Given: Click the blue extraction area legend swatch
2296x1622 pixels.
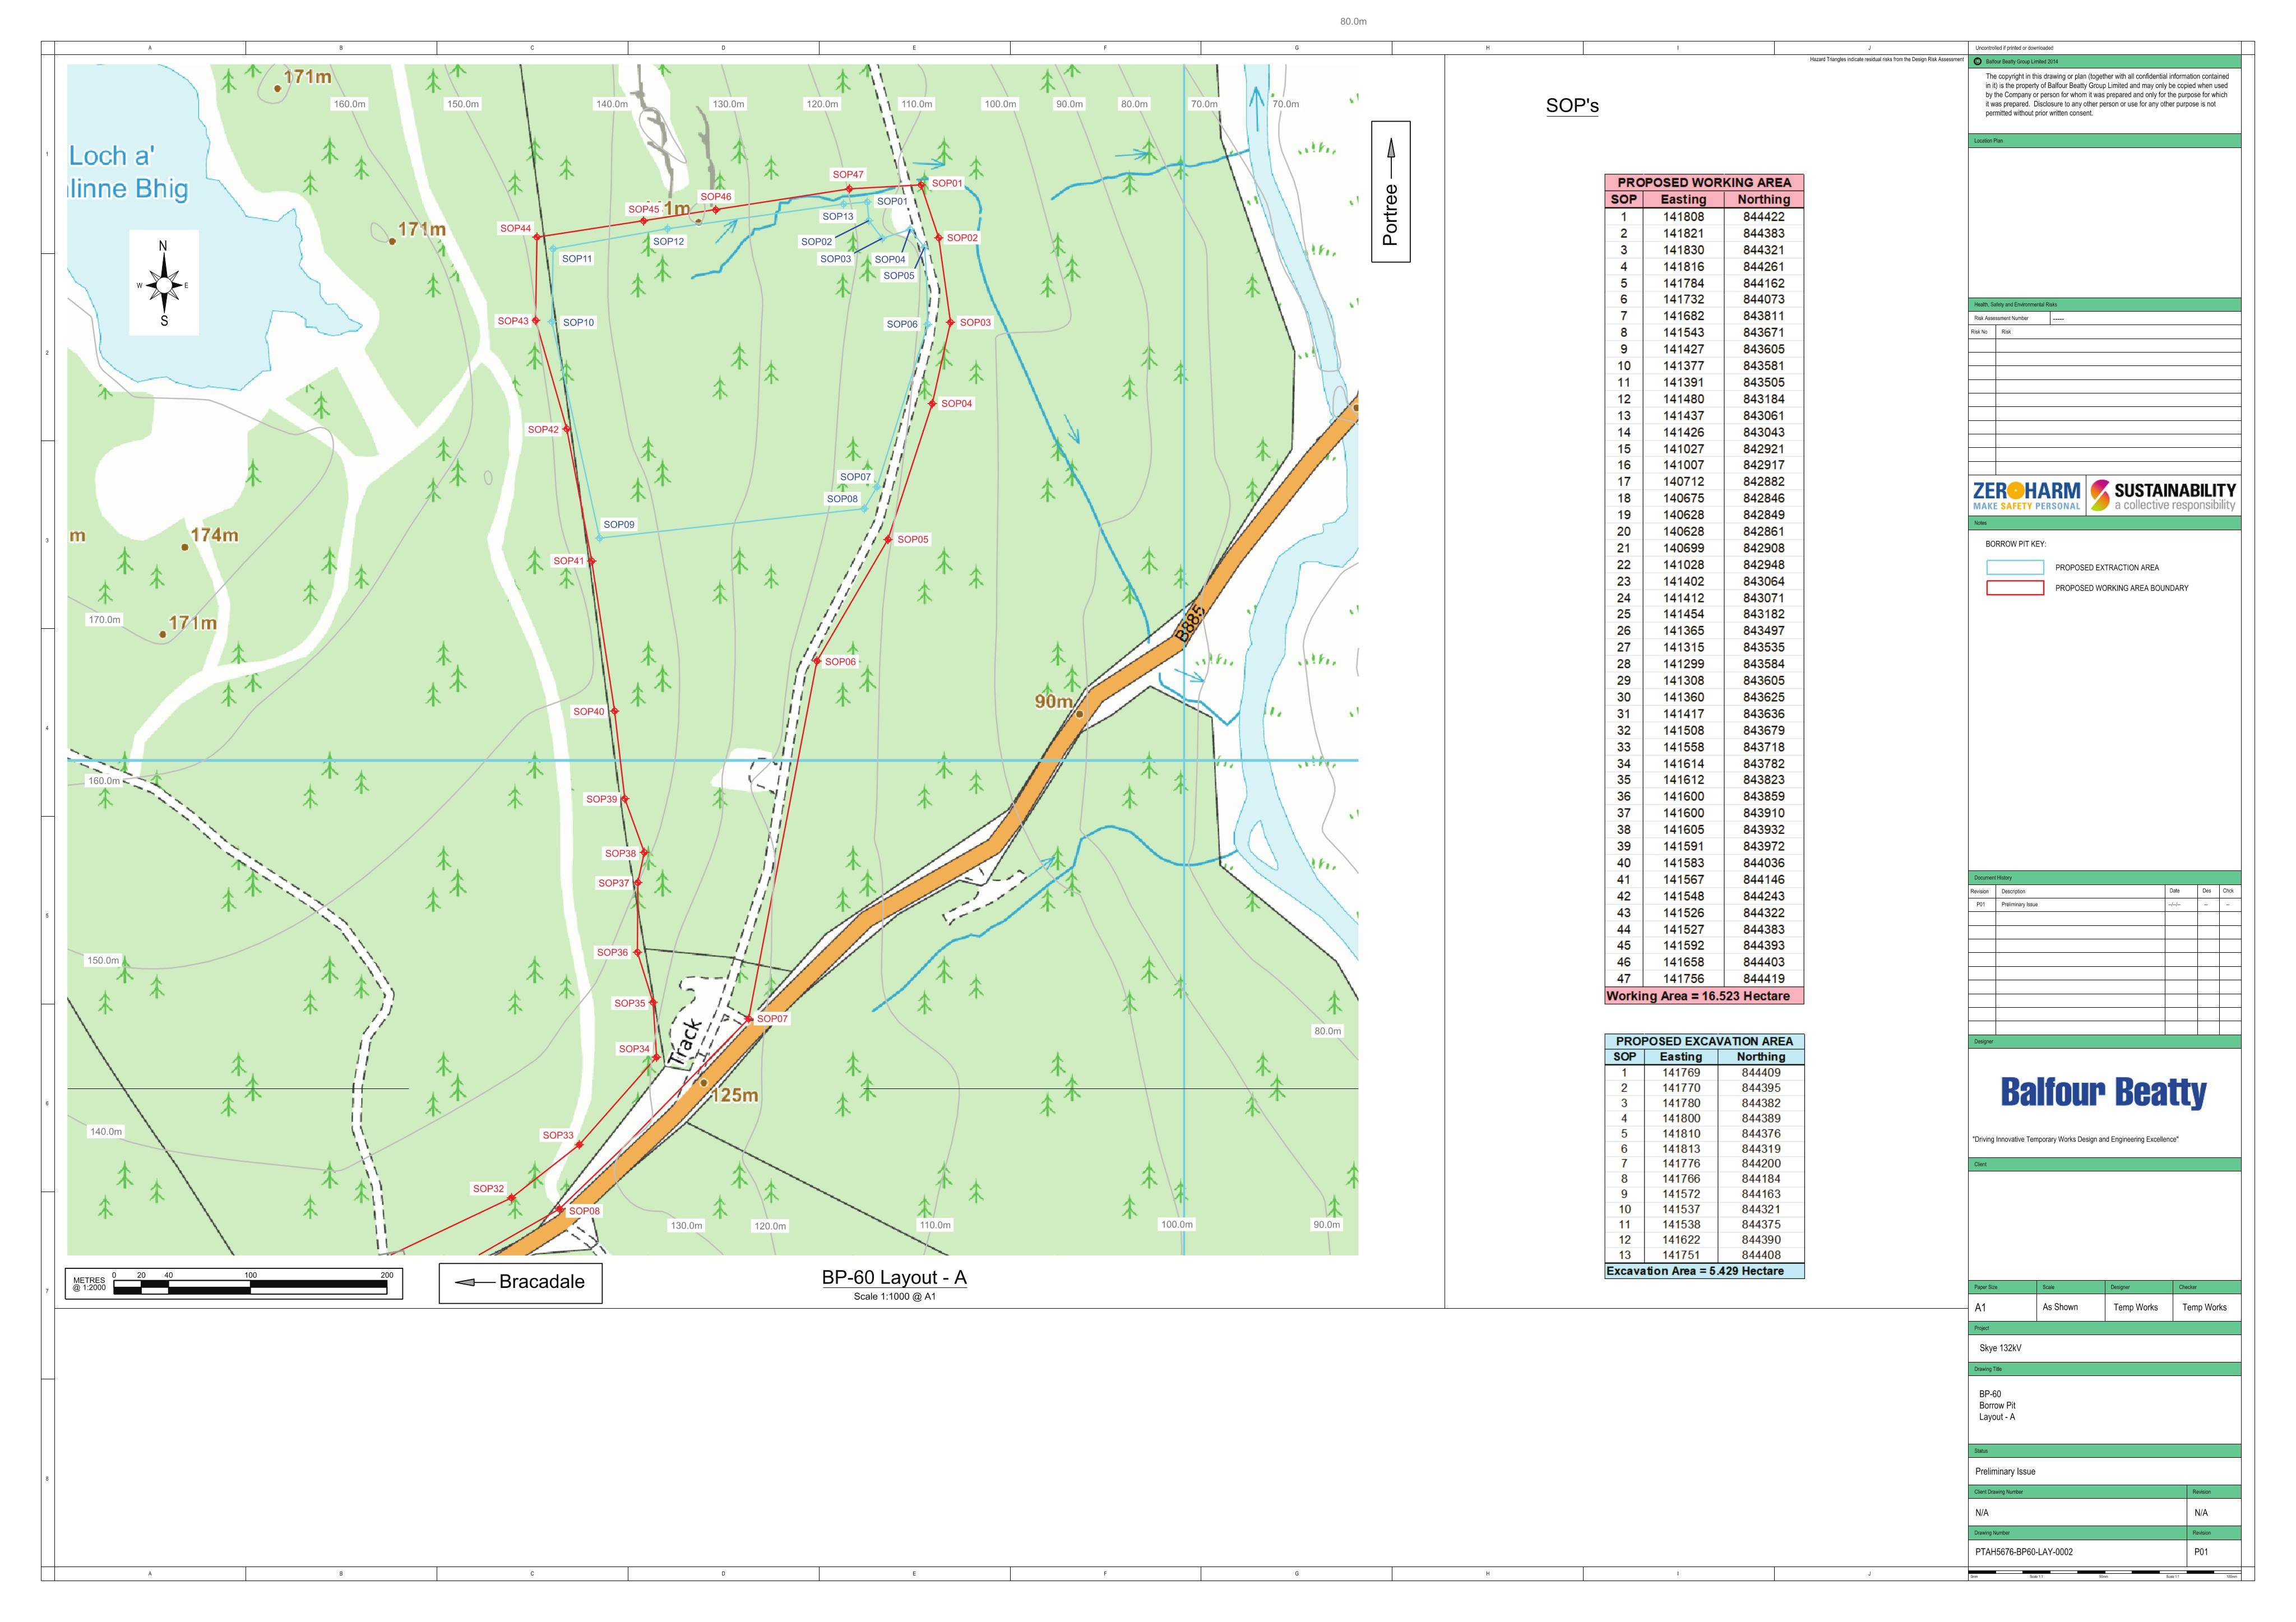Looking at the screenshot, I should pos(2014,567).
